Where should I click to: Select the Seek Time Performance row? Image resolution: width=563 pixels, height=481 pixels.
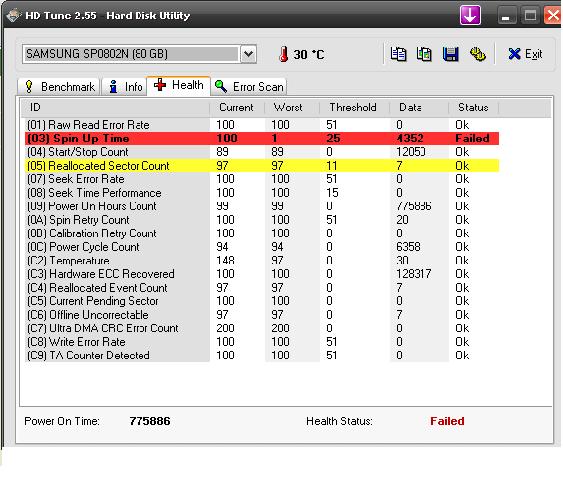coord(262,193)
